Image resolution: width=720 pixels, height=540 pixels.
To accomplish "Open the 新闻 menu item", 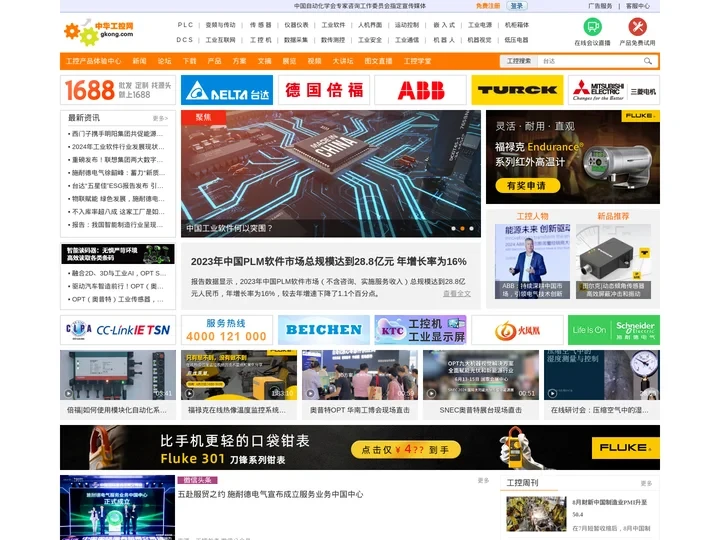I will pyautogui.click(x=139, y=61).
